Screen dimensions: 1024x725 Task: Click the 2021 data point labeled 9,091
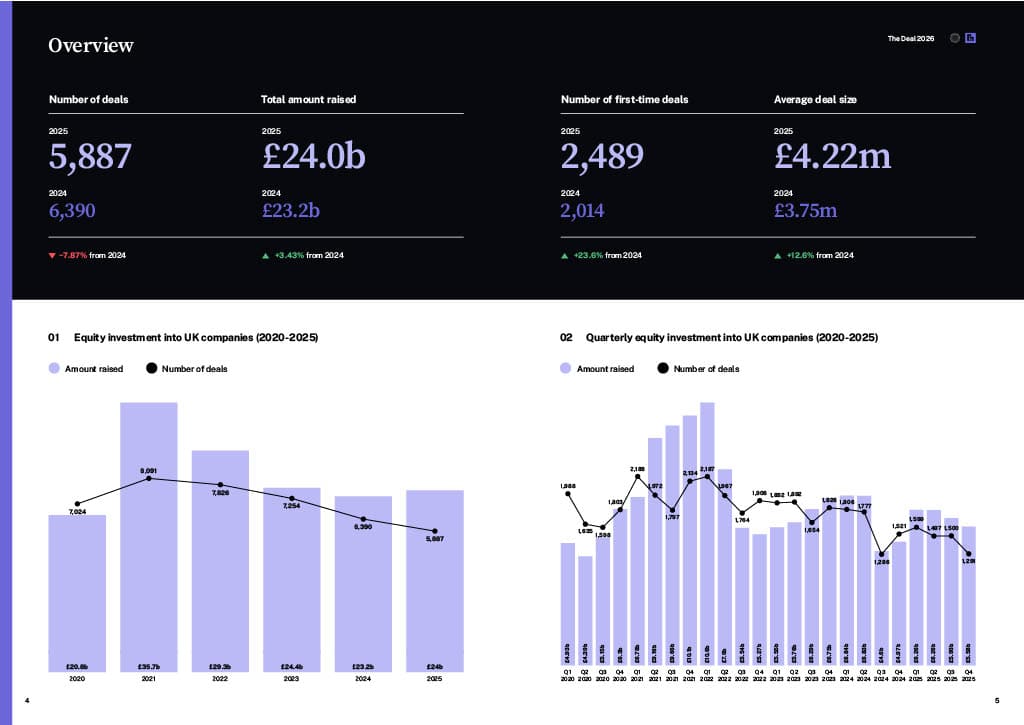coord(149,478)
